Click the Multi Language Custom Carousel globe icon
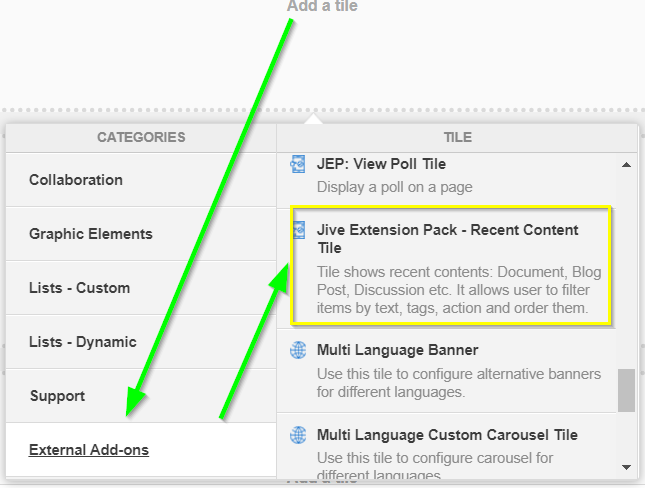645x488 pixels. tap(298, 435)
